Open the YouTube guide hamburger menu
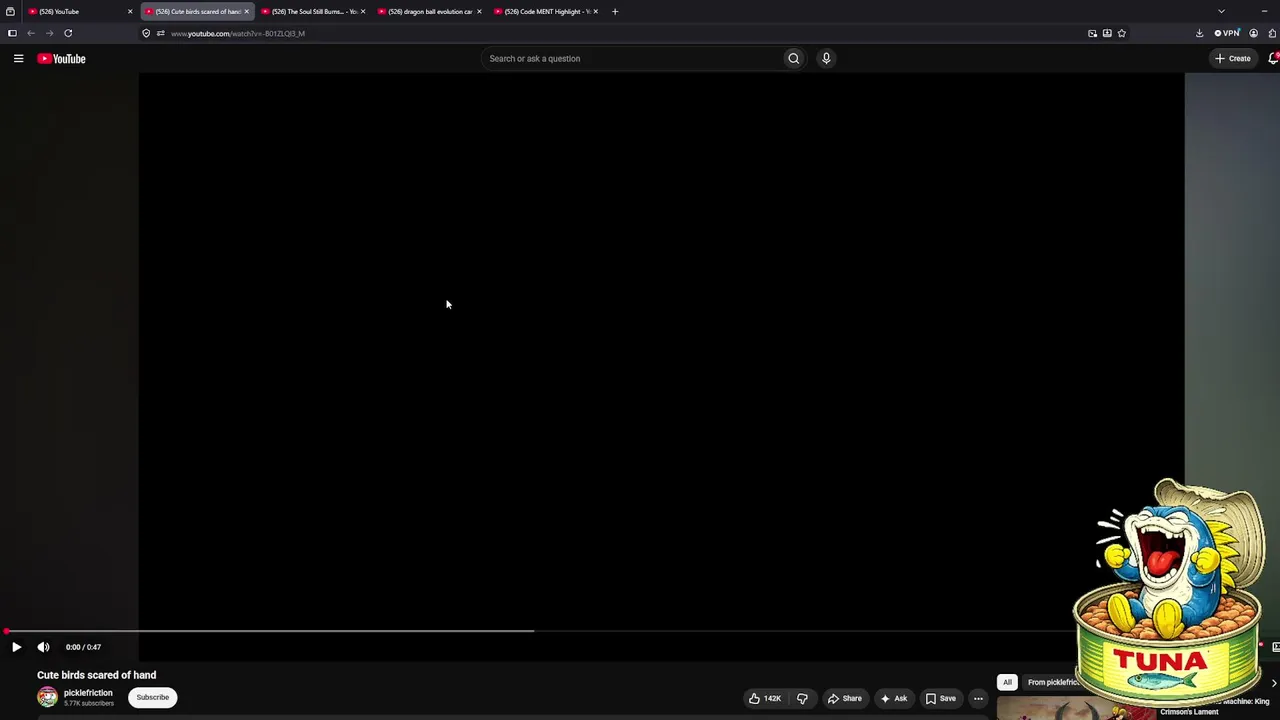Image resolution: width=1280 pixels, height=720 pixels. tap(18, 59)
